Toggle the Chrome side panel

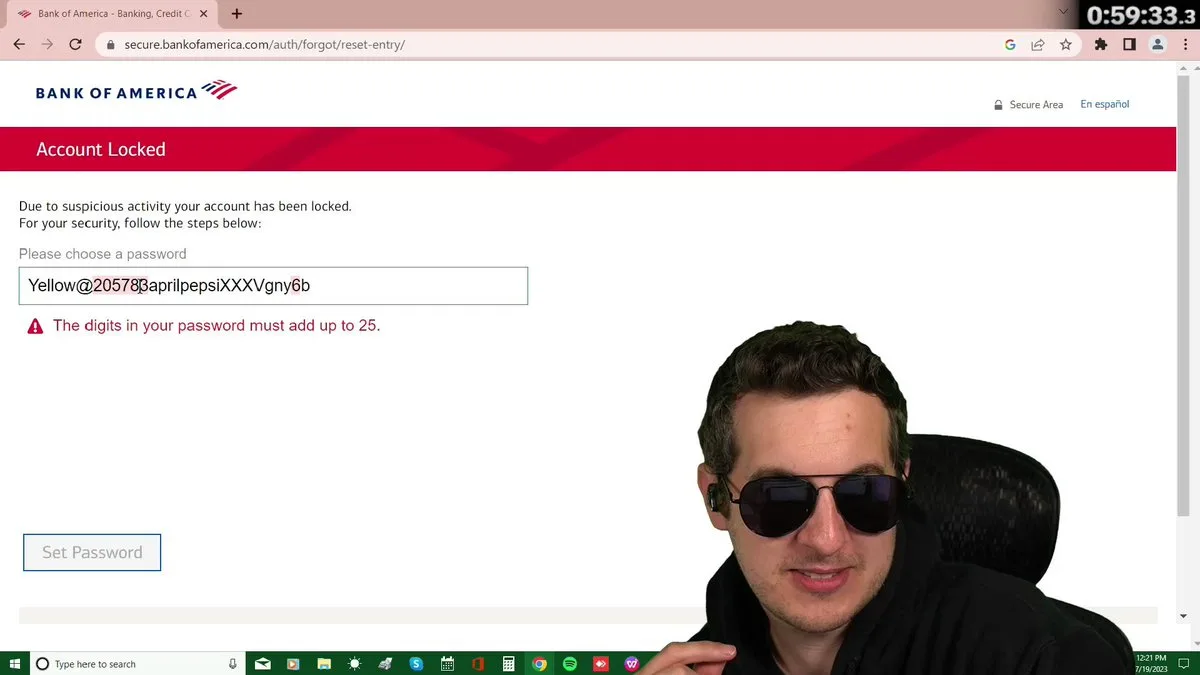1129,45
